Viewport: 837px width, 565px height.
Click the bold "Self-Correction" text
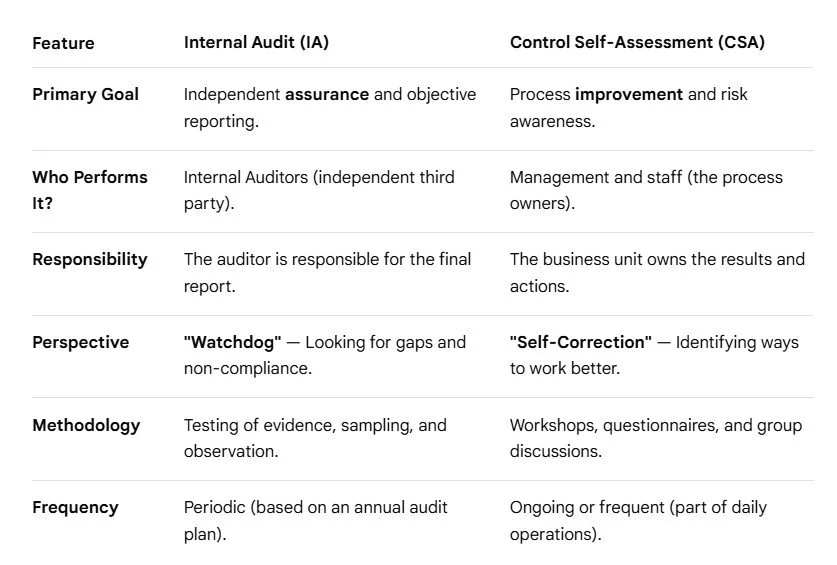click(581, 342)
